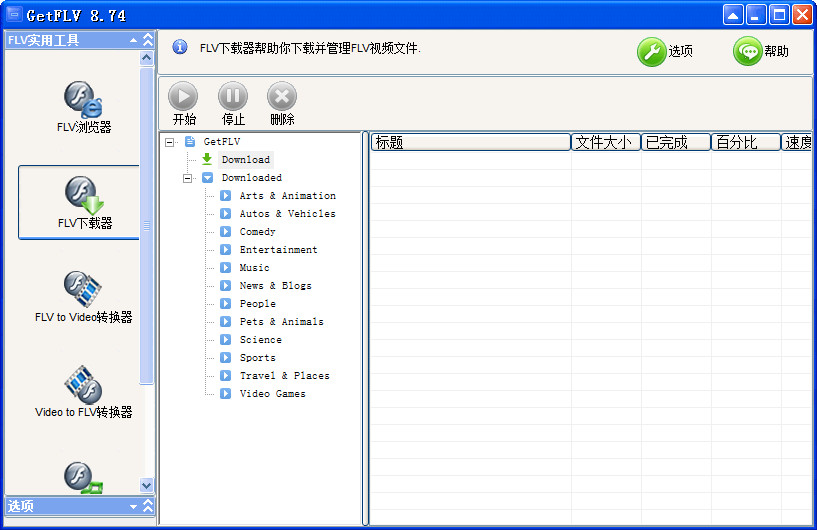Click the green Download arrow icon
The image size is (817, 530).
point(207,159)
